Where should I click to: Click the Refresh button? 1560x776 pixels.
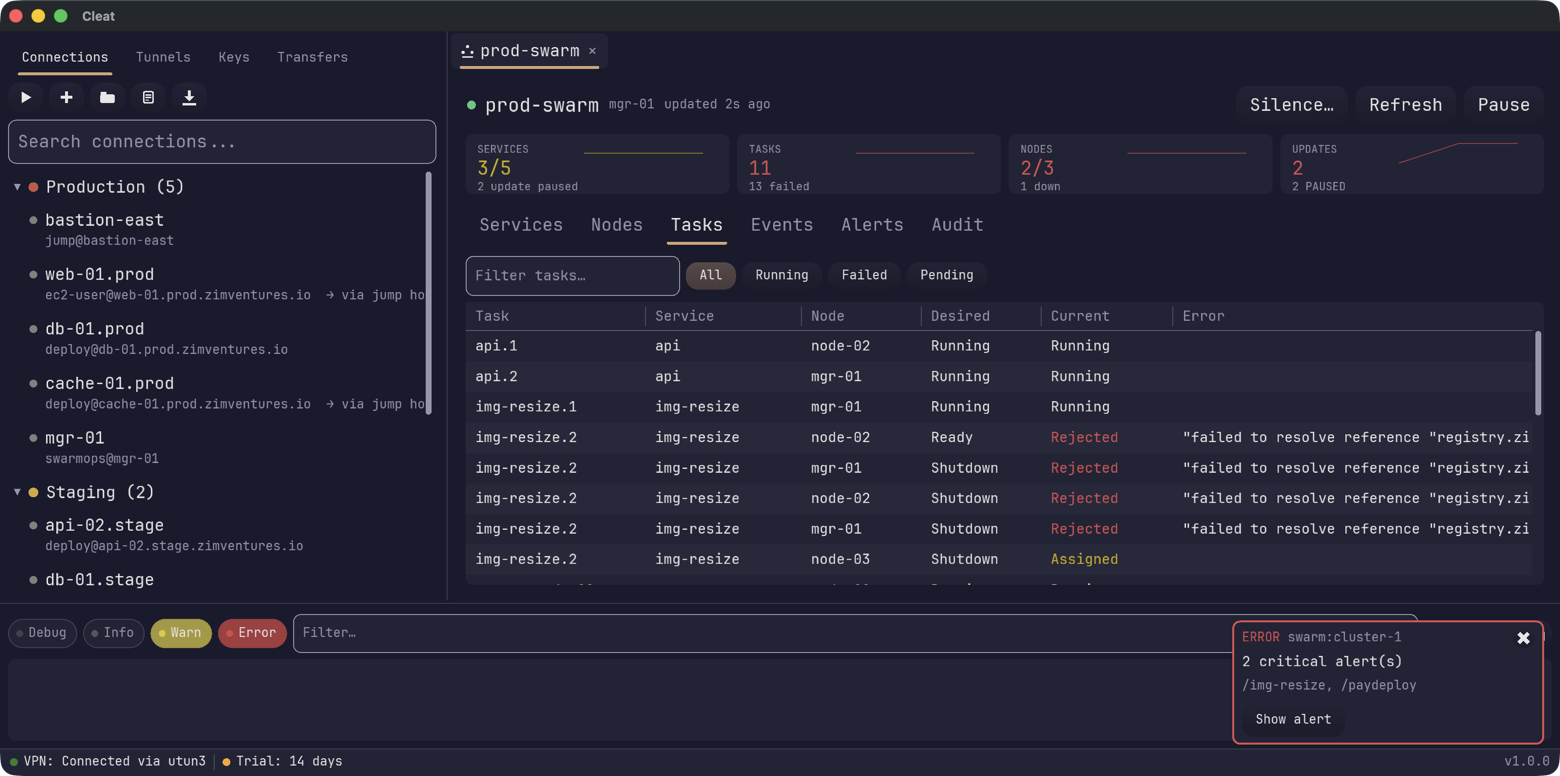click(1405, 105)
